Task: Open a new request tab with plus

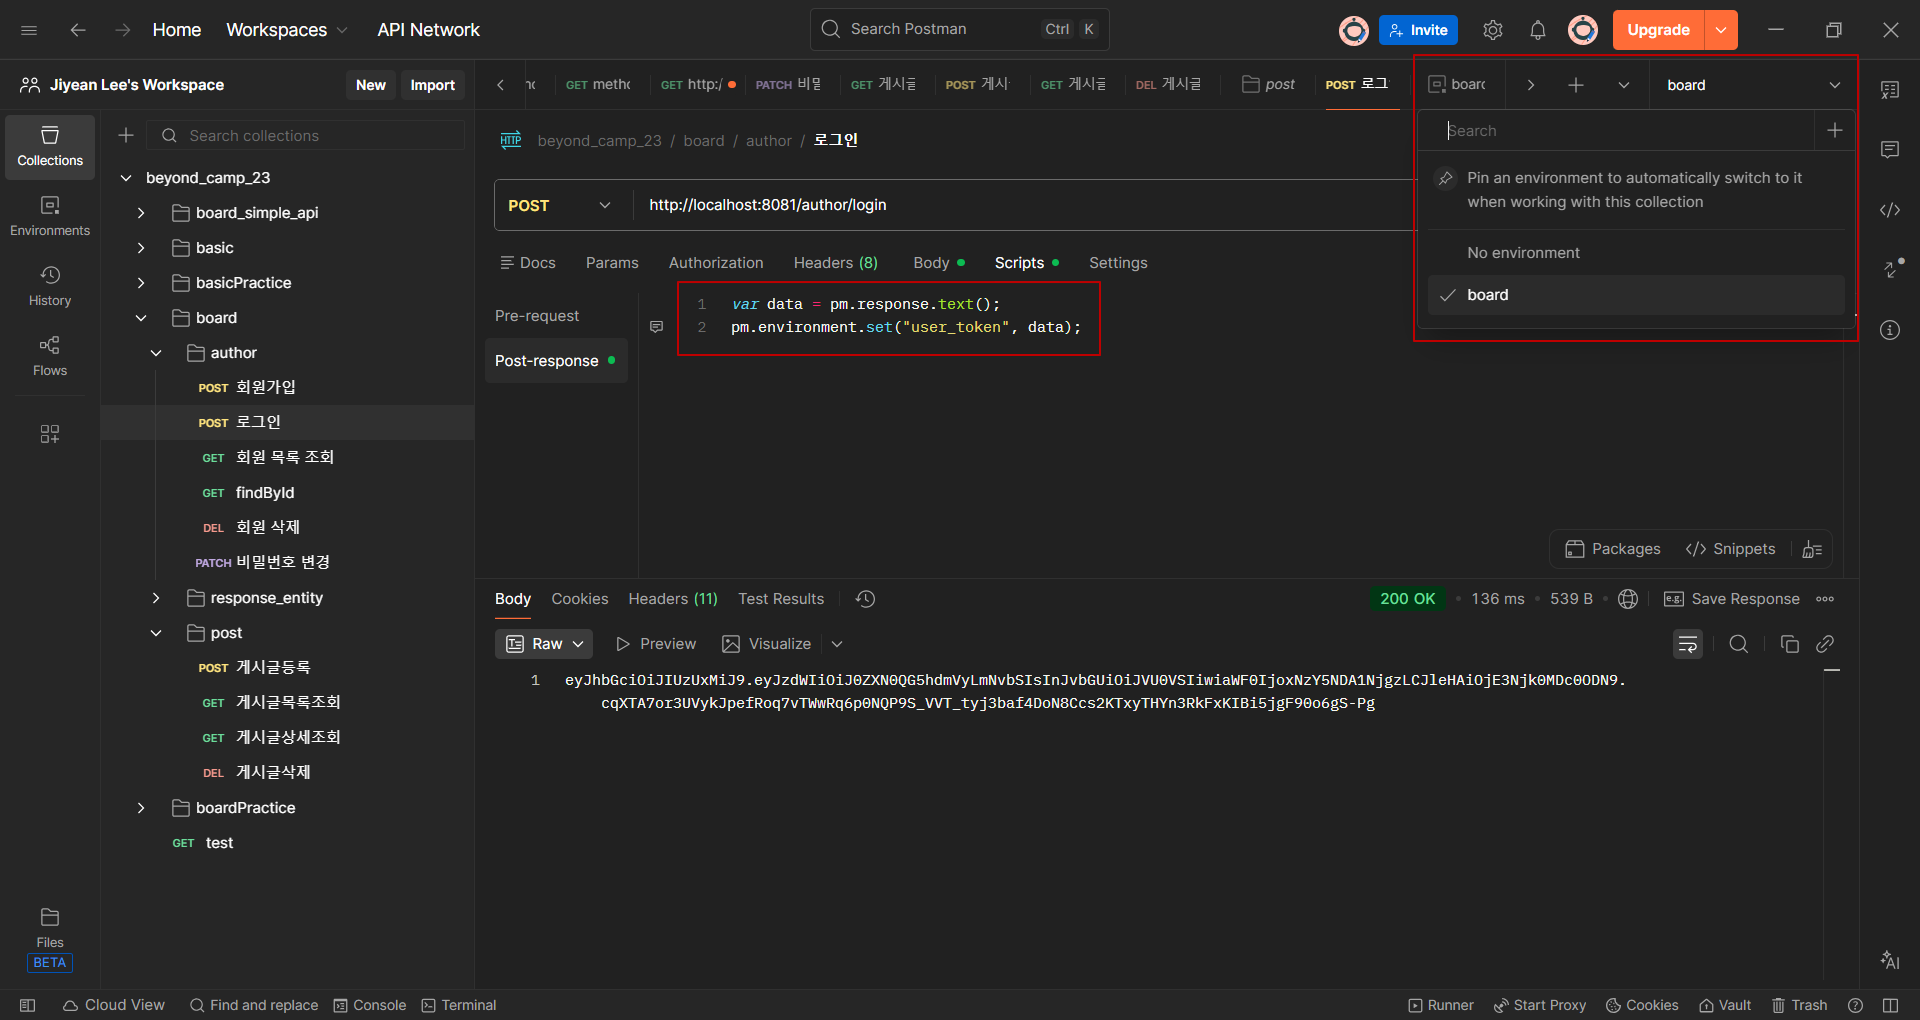Action: (x=1576, y=85)
